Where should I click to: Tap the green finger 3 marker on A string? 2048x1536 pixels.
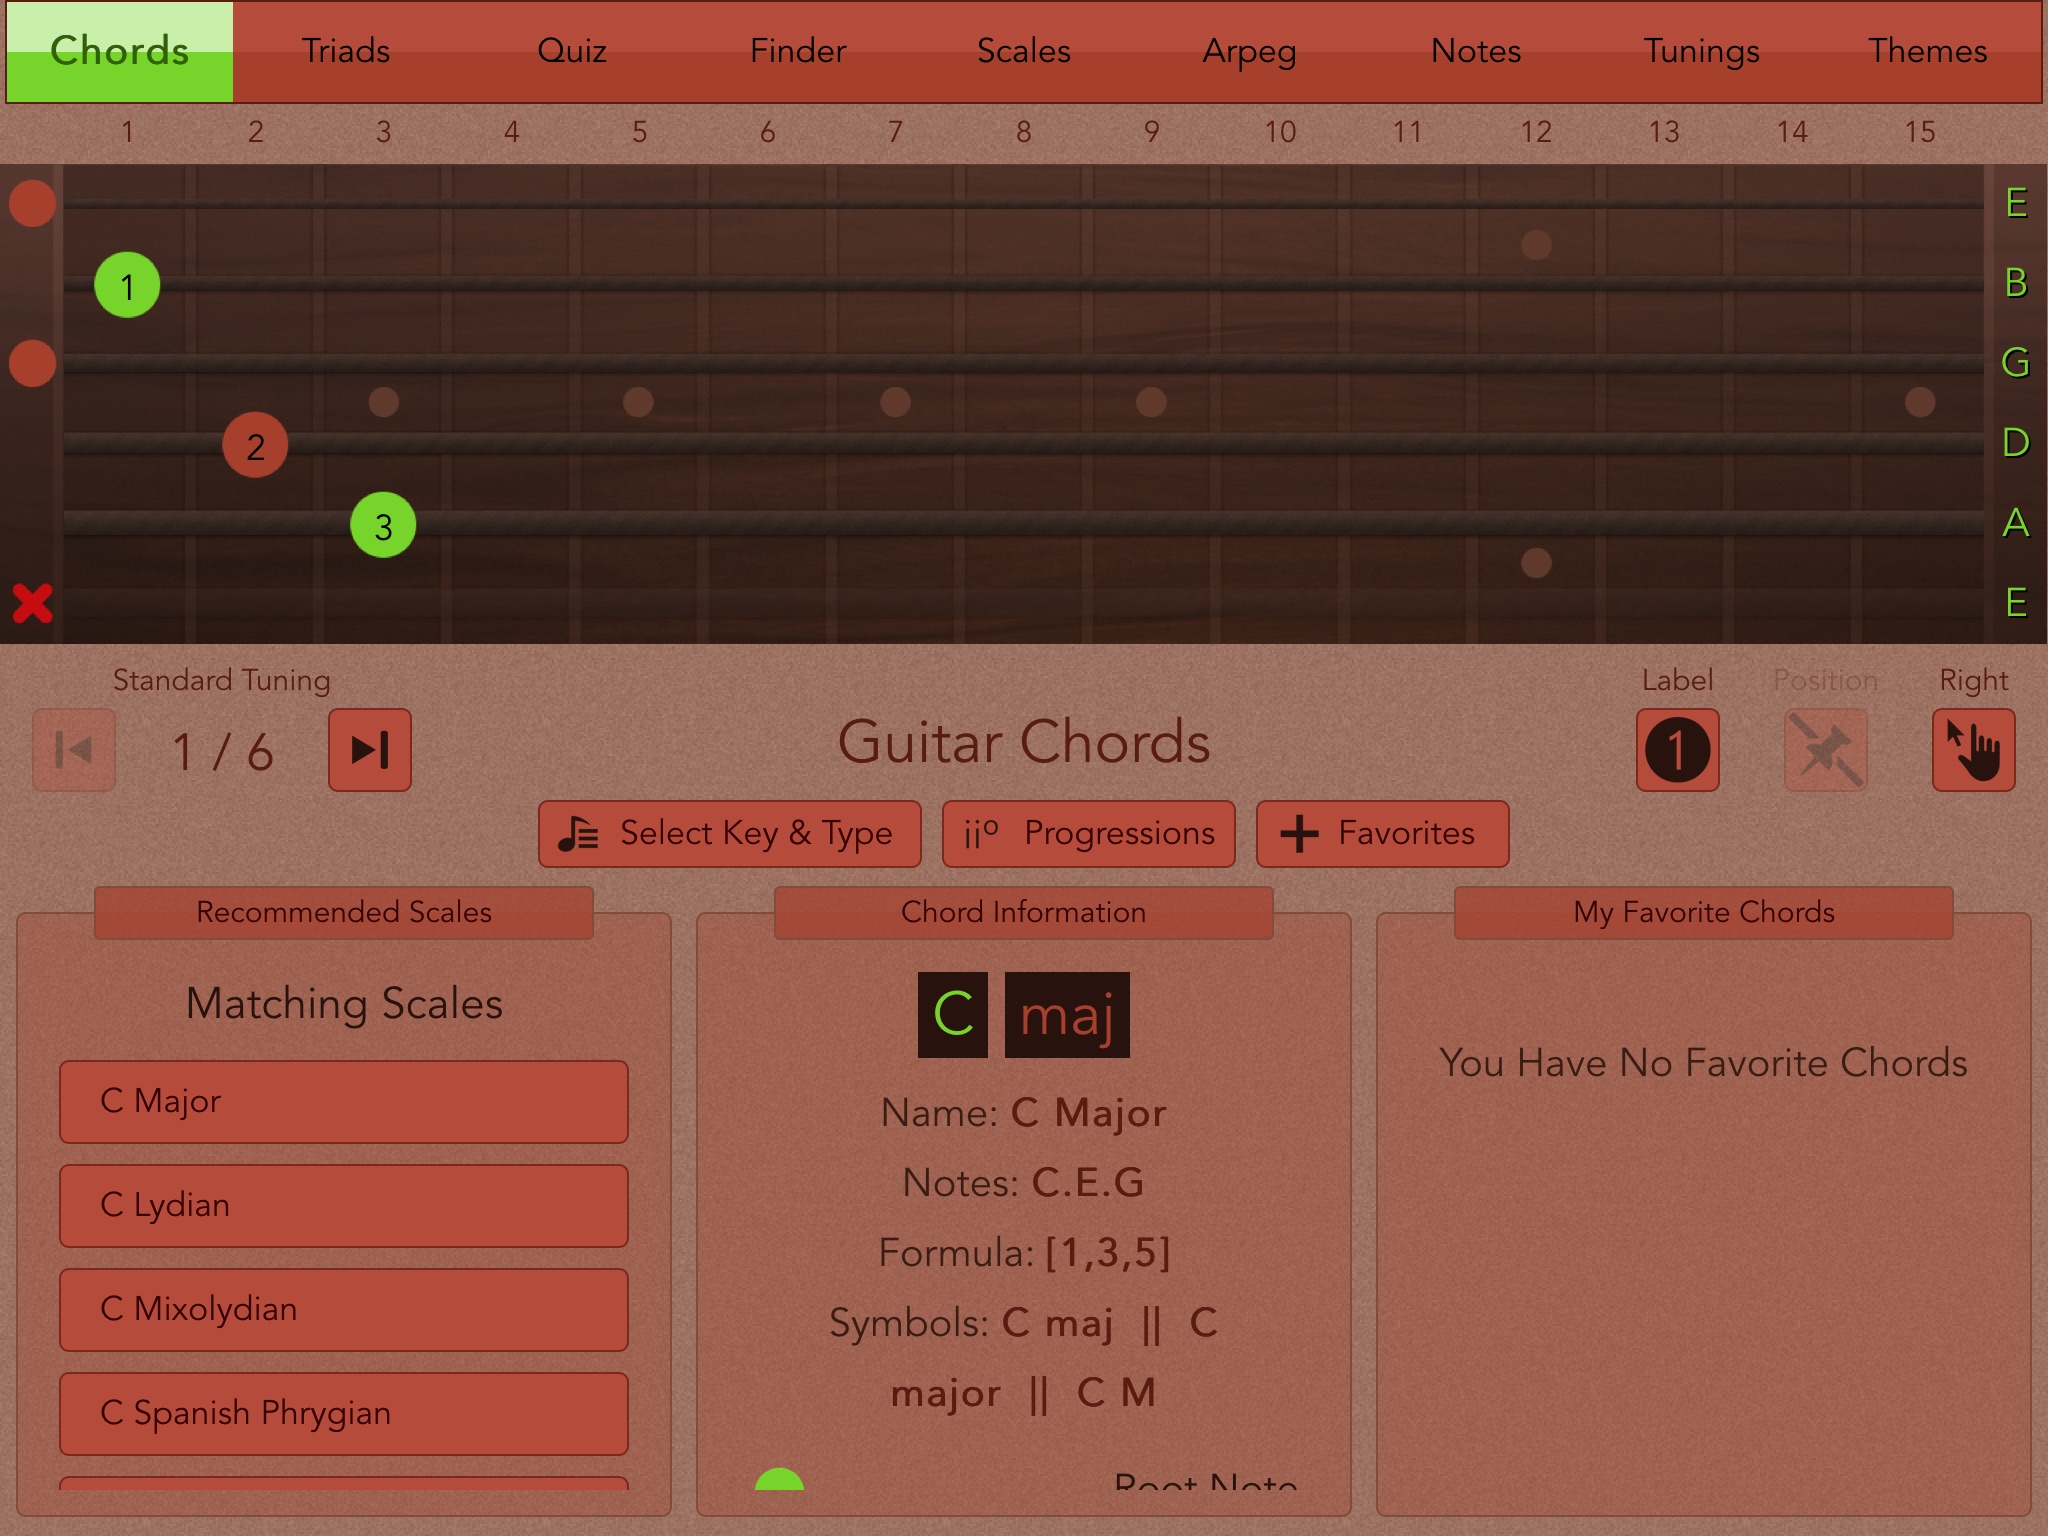pos(383,525)
